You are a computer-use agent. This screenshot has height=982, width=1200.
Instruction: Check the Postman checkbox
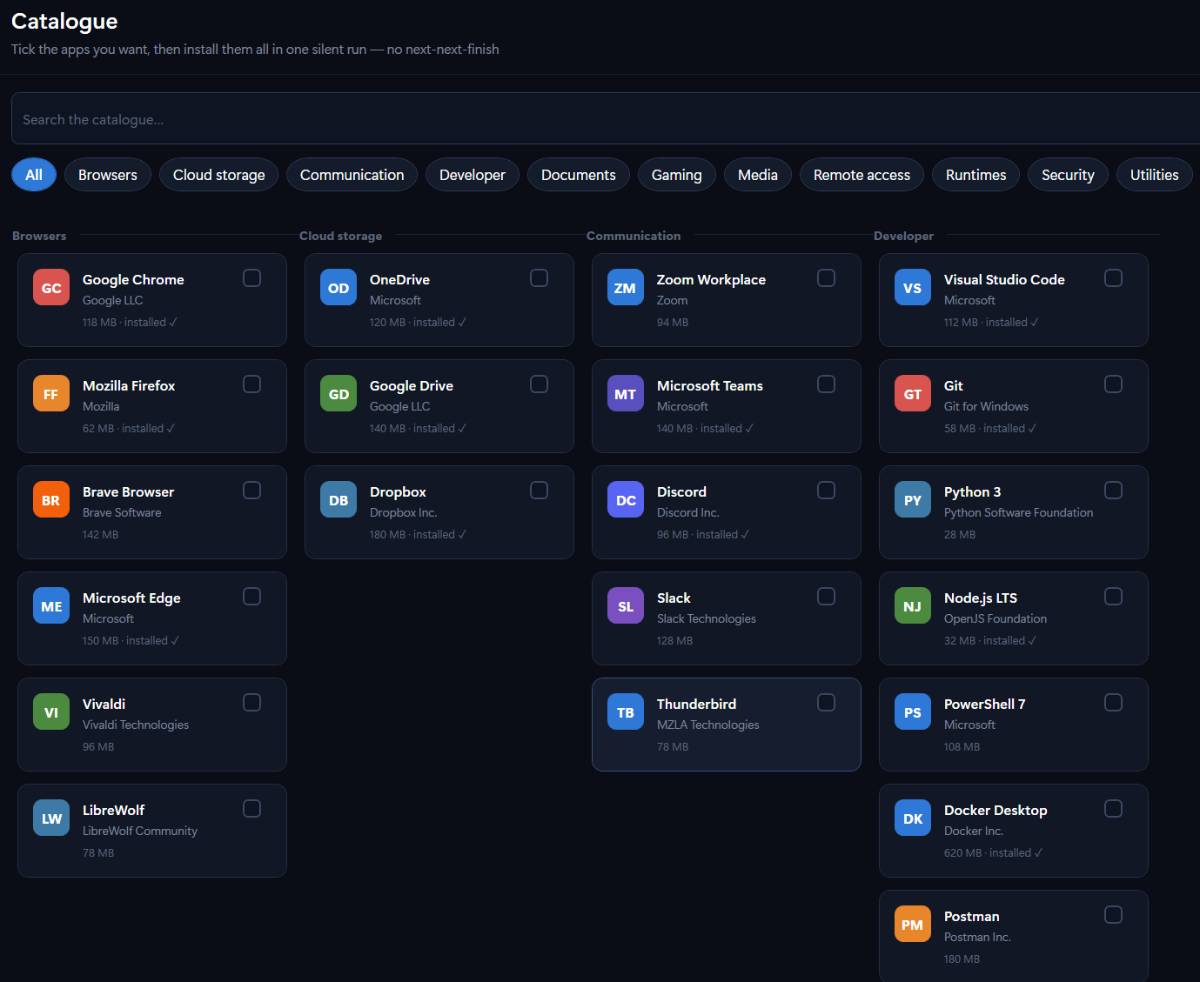pos(1113,914)
